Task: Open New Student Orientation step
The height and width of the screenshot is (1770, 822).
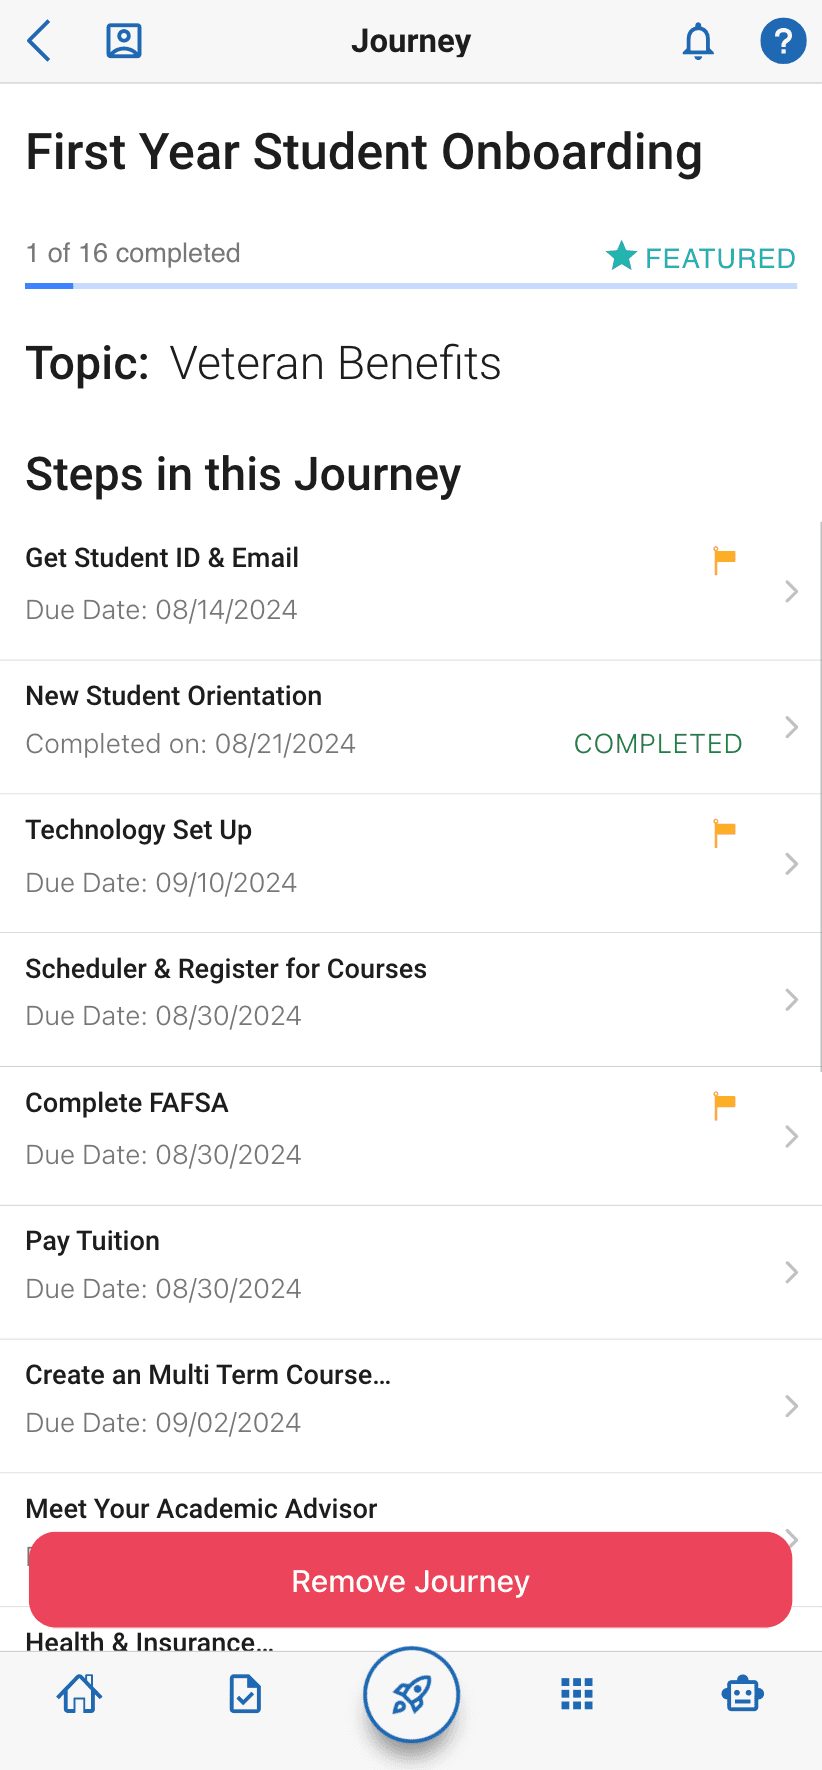Action: point(411,727)
